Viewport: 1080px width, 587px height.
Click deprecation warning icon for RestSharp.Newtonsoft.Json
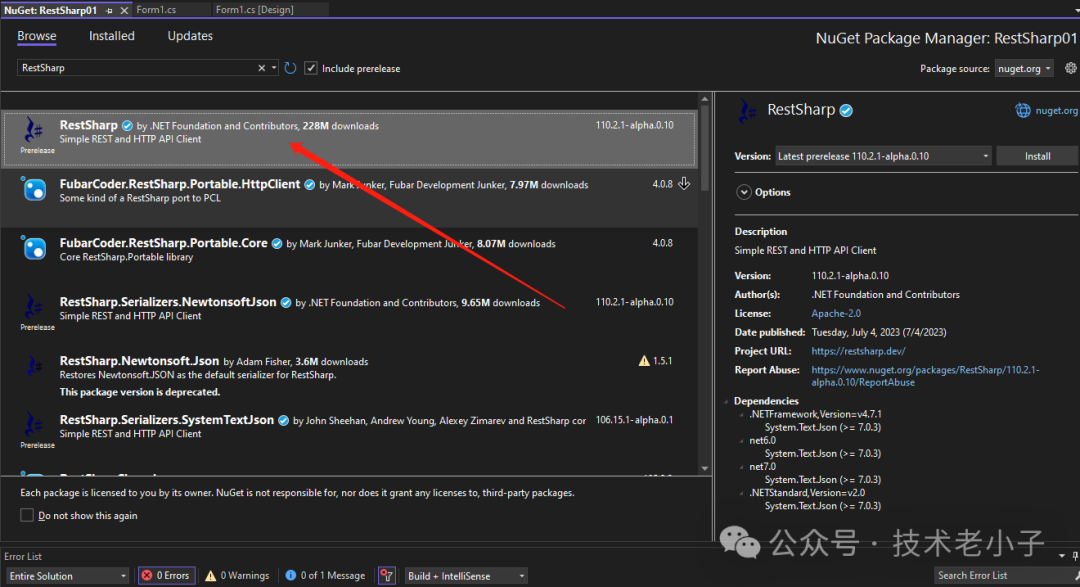pos(644,361)
